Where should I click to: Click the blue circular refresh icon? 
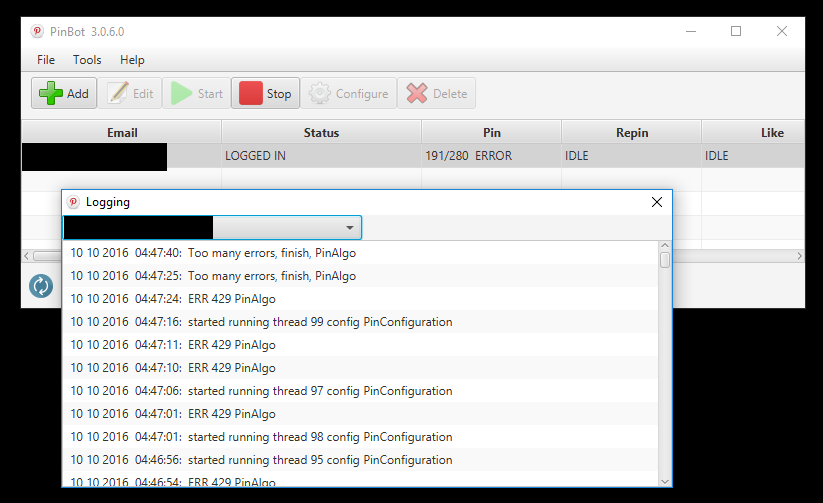tap(41, 286)
